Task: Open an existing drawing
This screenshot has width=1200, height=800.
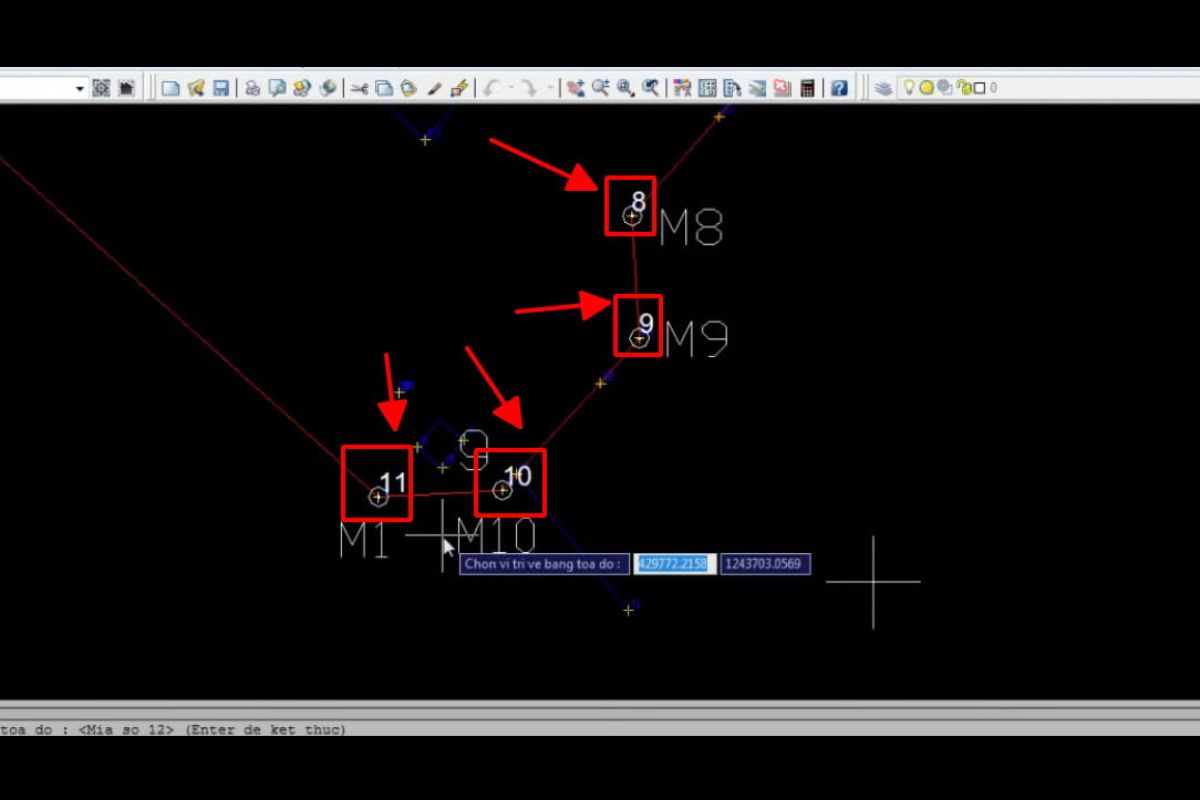Action: point(196,87)
